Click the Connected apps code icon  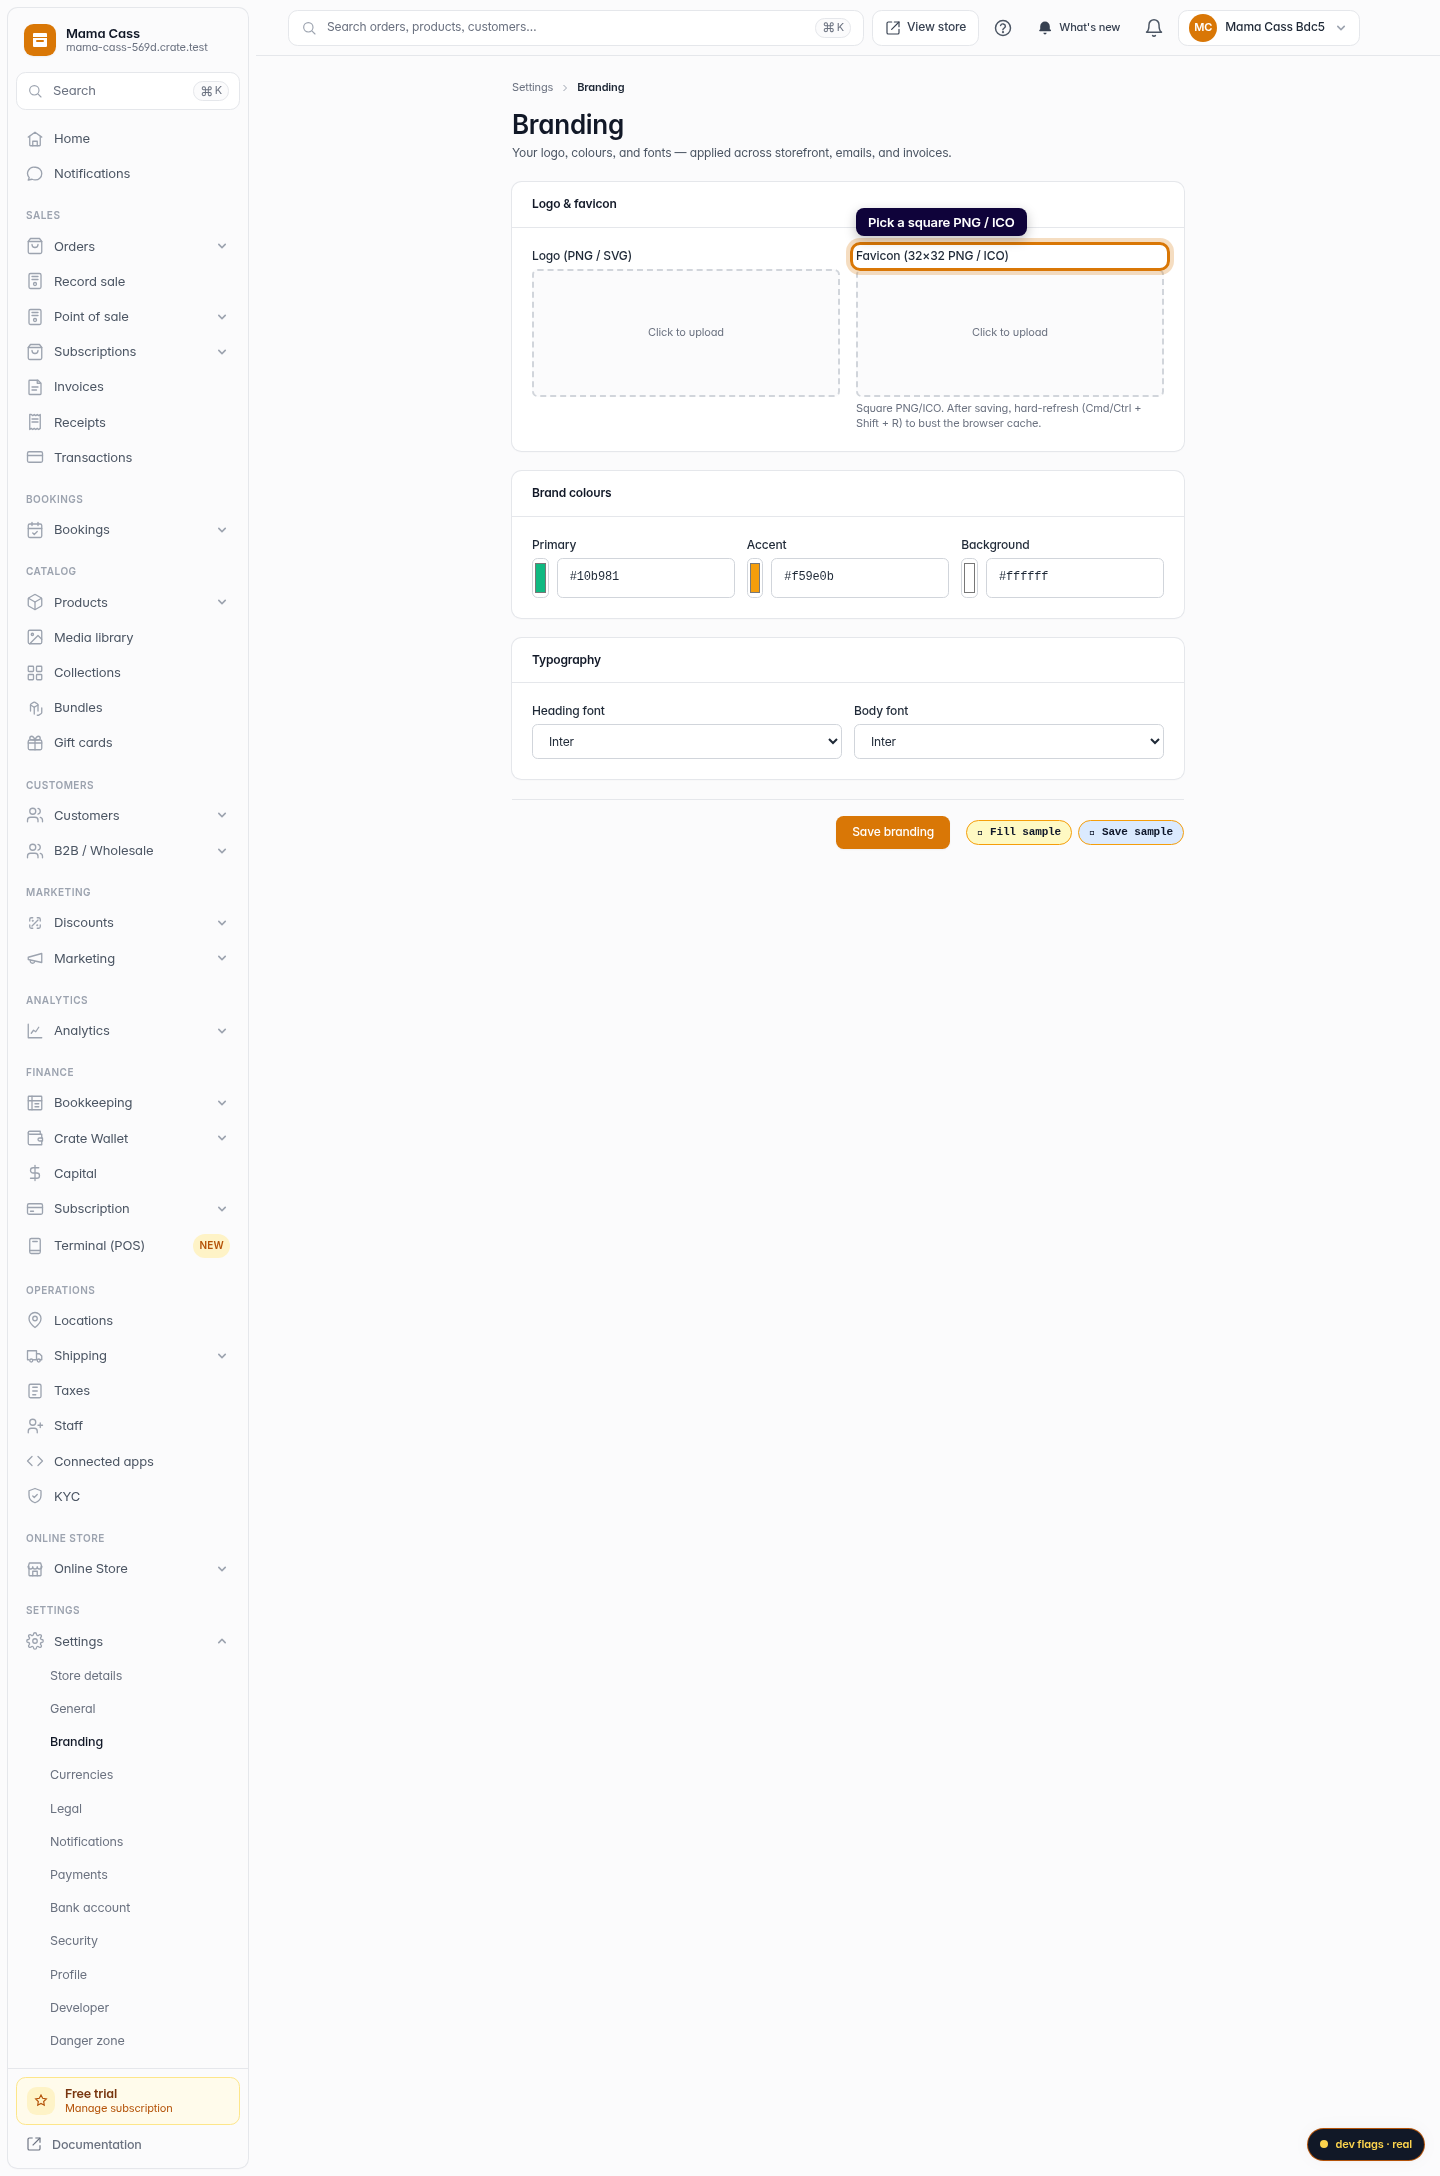click(x=35, y=1461)
